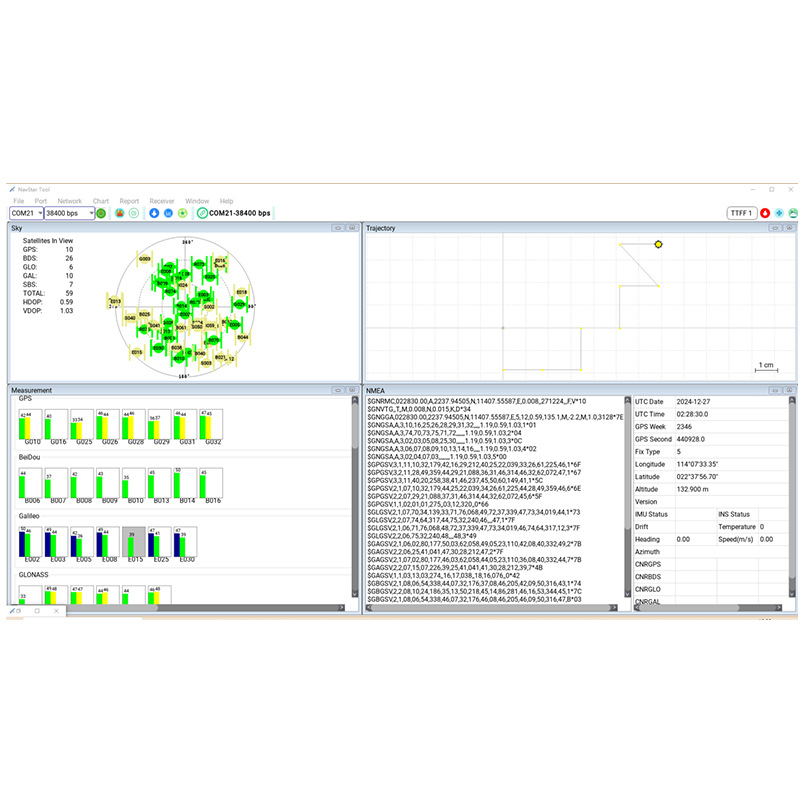Image resolution: width=800 pixels, height=800 pixels.
Task: Click the pale green folder toolbar icon
Action: click(134, 213)
